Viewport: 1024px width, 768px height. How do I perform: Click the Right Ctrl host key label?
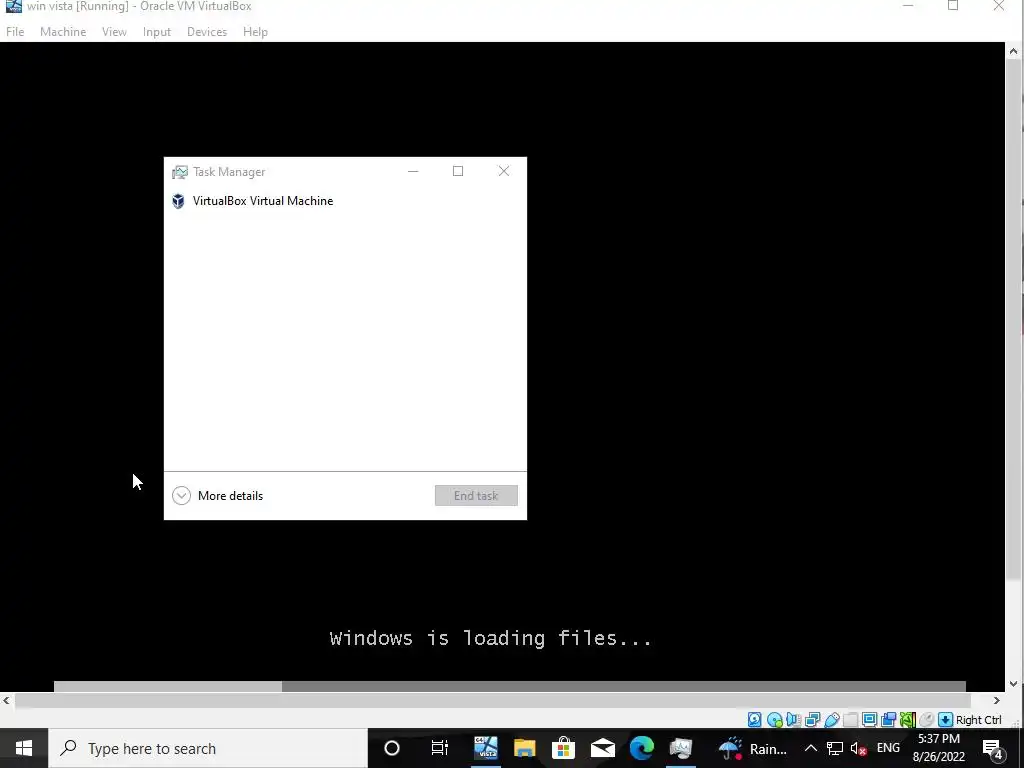pos(978,720)
